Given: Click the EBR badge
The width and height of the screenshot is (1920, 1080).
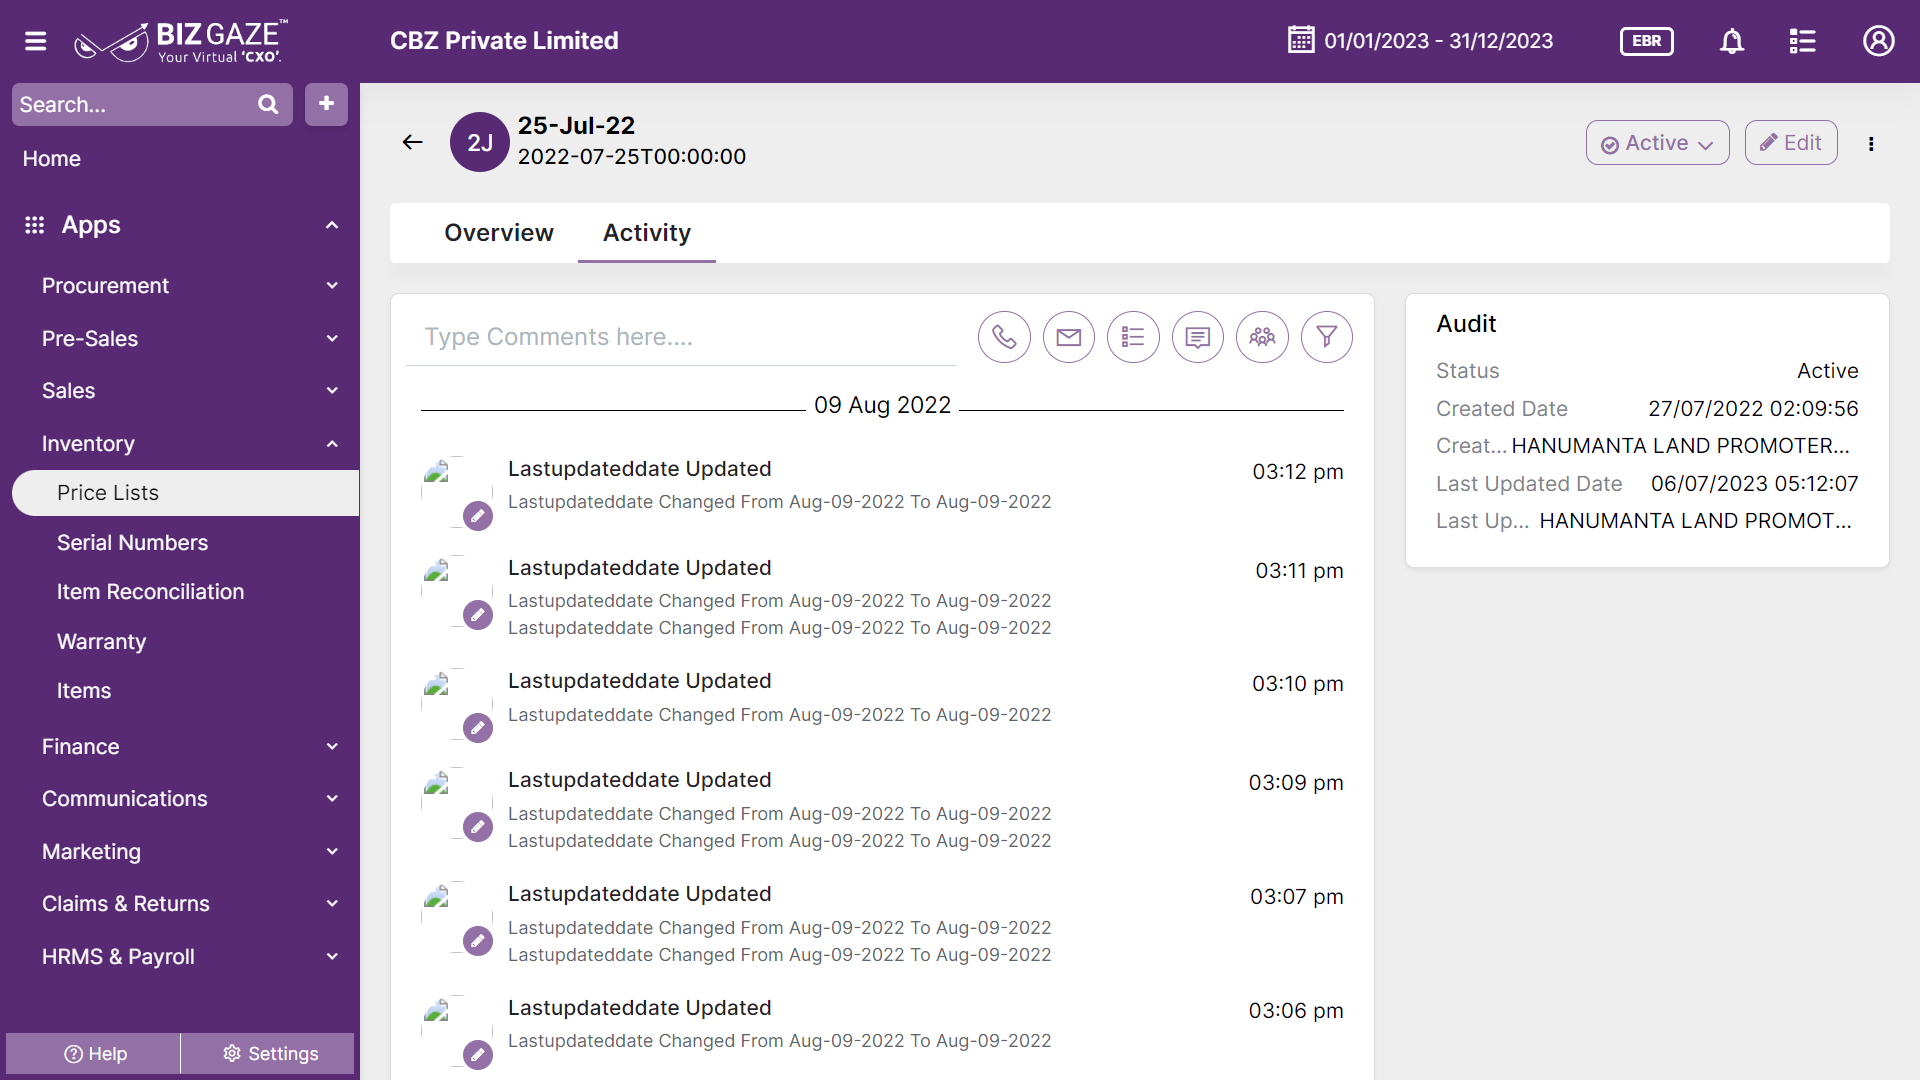Looking at the screenshot, I should click(x=1646, y=41).
